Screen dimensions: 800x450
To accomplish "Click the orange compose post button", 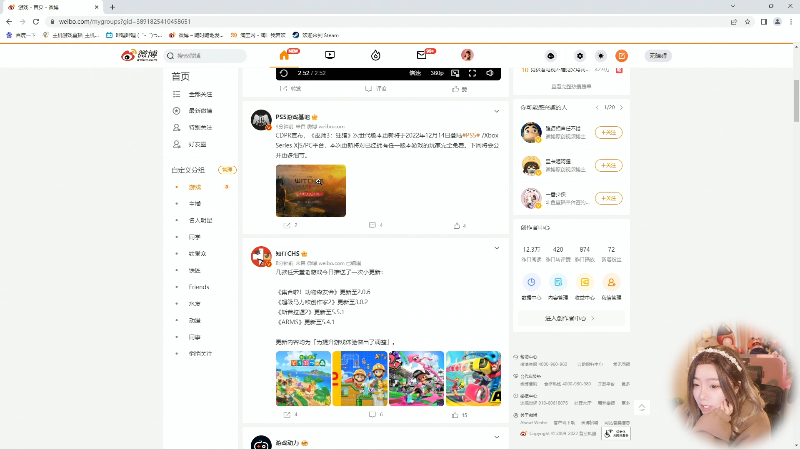I will pos(621,56).
